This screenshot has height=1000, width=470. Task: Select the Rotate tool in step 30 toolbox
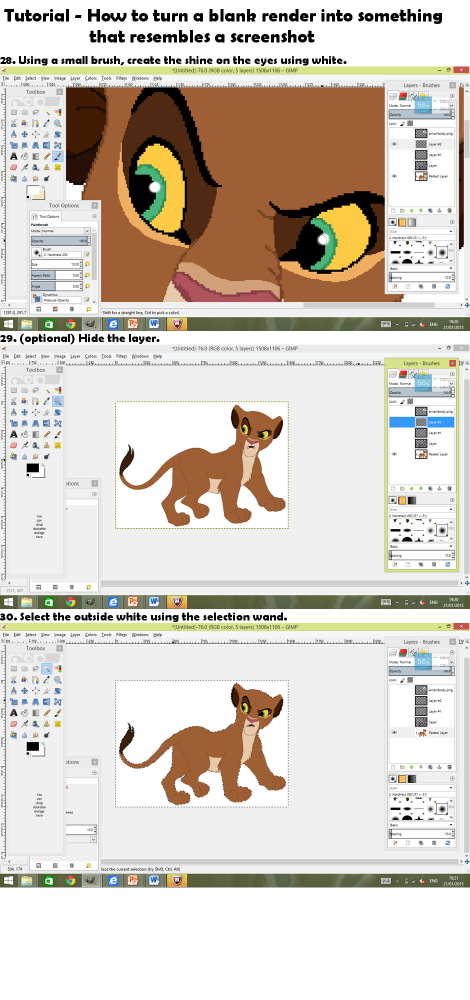click(x=58, y=691)
